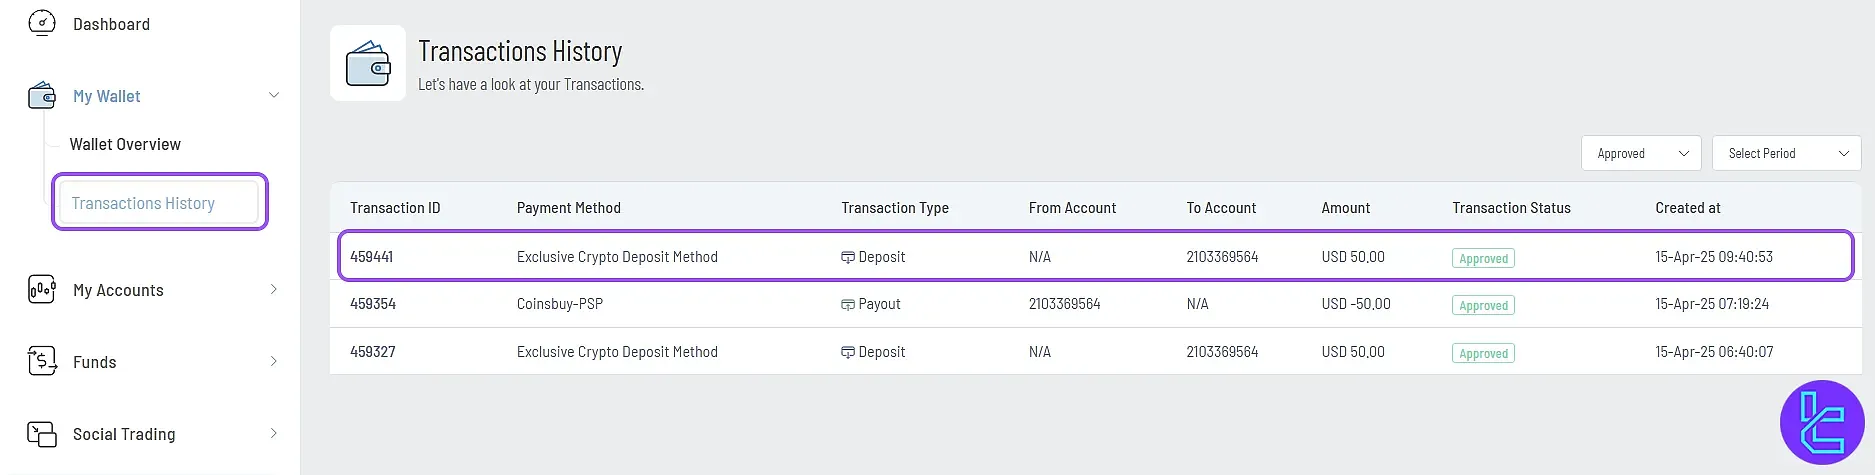Click timestamp 15-Apr-25 09:40:53
The height and width of the screenshot is (475, 1875).
[1714, 257]
